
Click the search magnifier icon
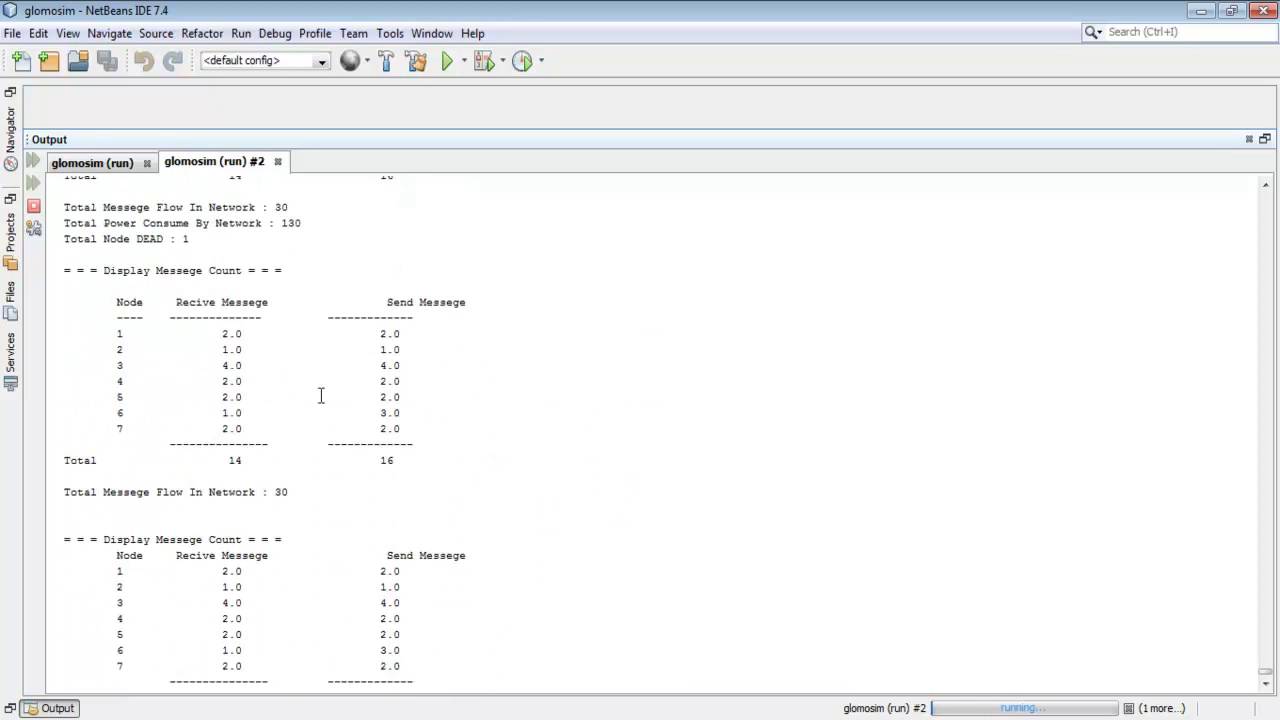tap(1092, 32)
